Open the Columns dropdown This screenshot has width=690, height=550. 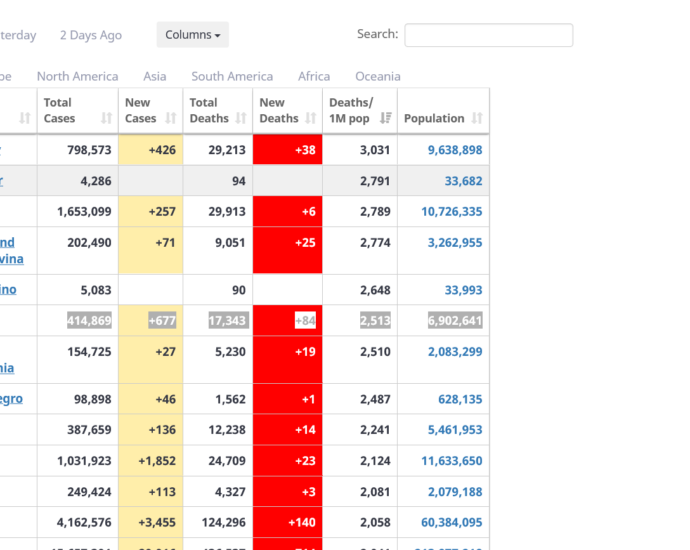coord(193,35)
